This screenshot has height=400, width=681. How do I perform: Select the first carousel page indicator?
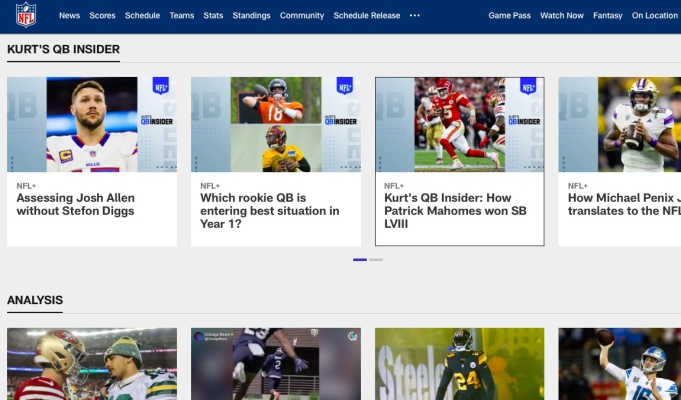(360, 260)
